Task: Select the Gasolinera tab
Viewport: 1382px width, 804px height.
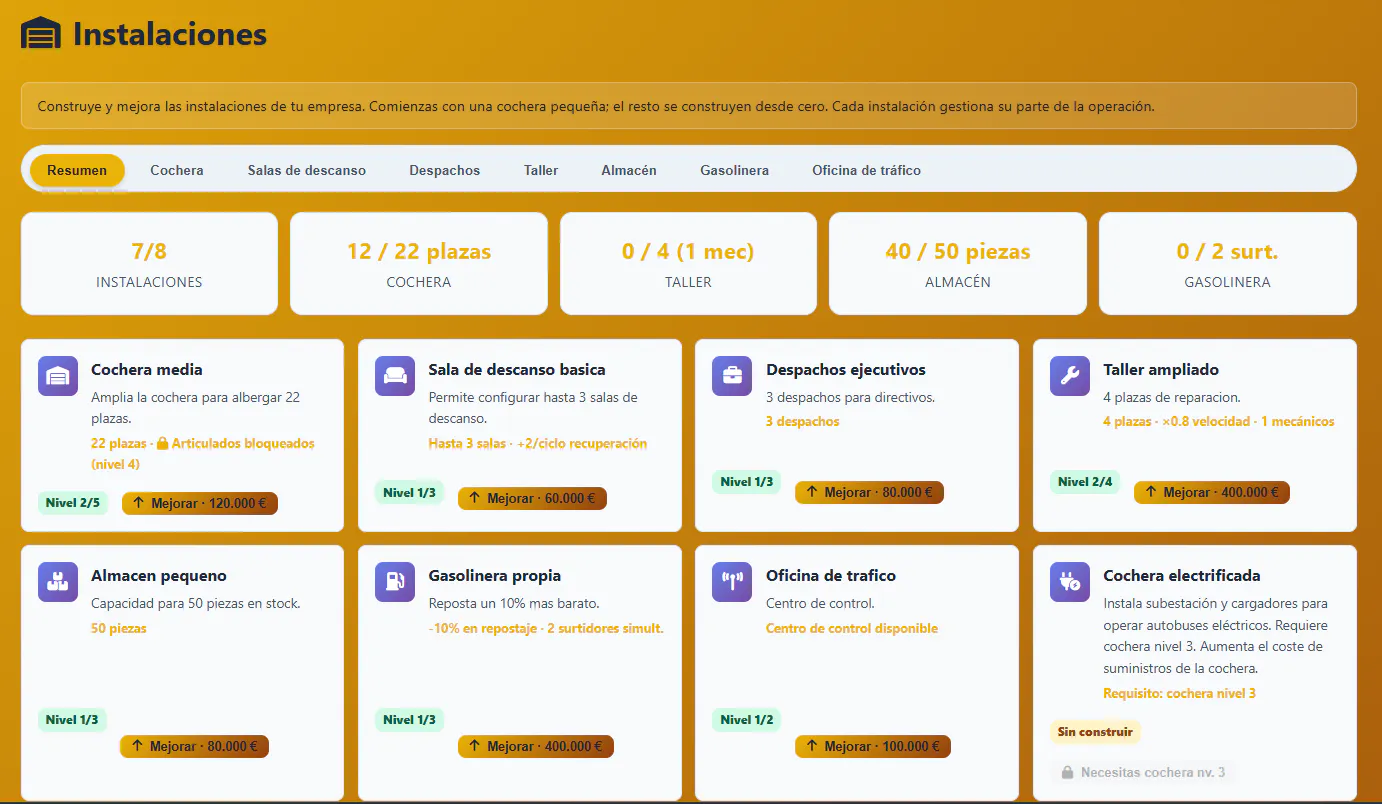Action: (x=734, y=170)
